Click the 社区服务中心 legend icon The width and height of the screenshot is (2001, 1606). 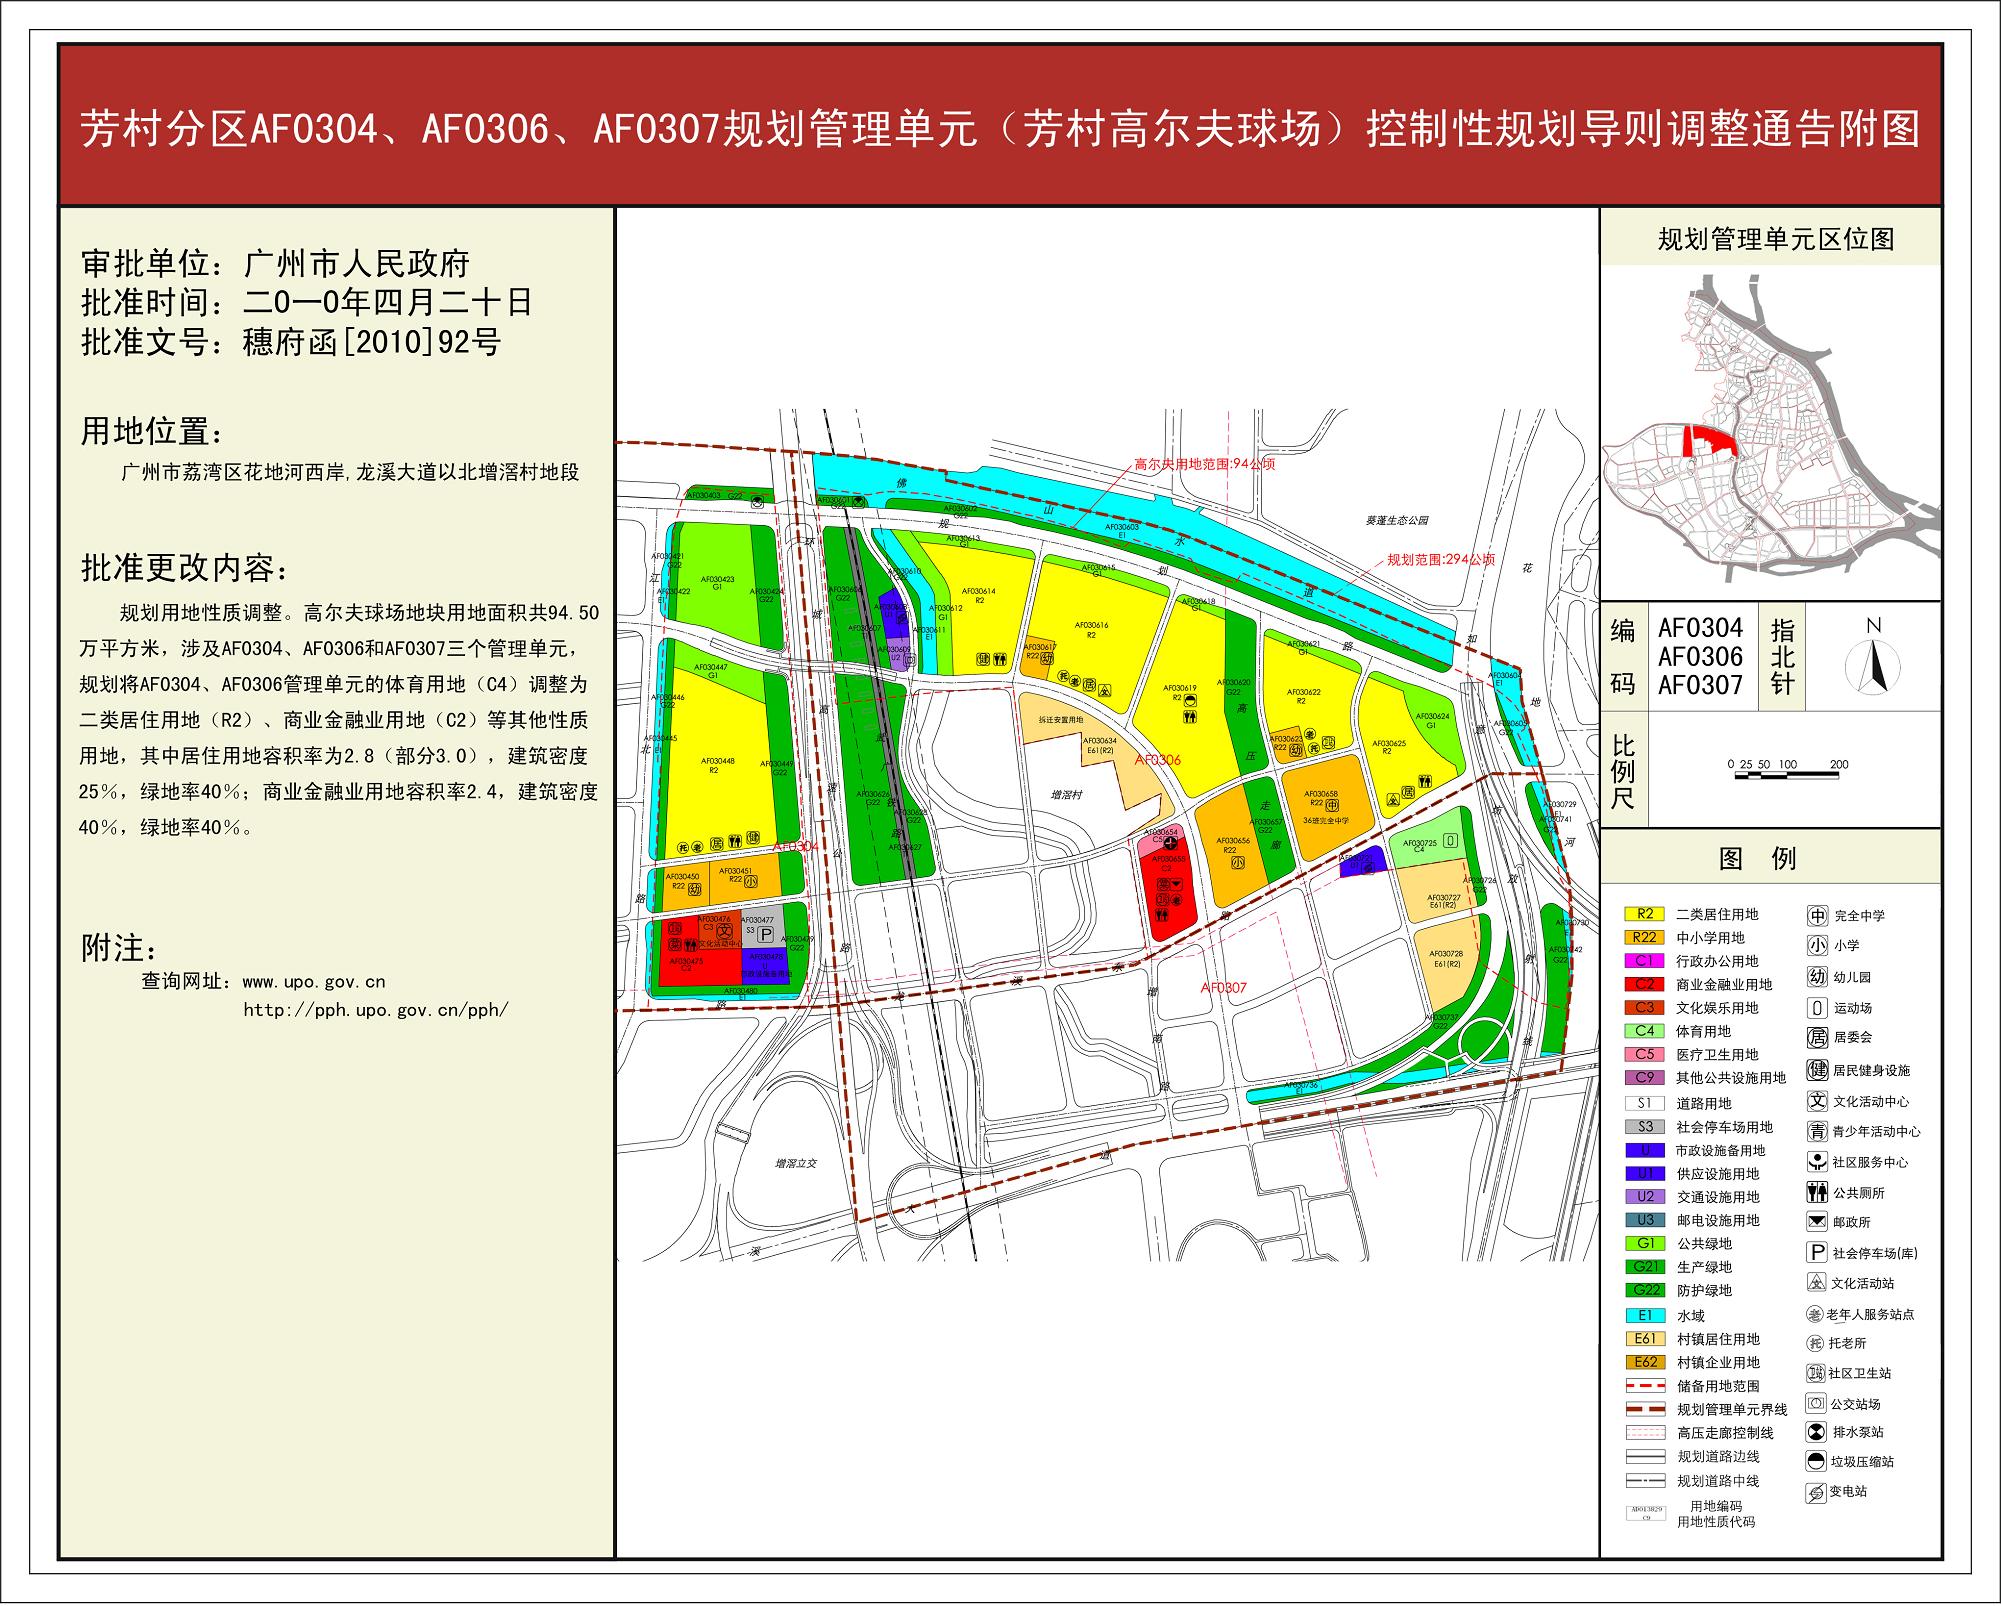pos(1817,1162)
